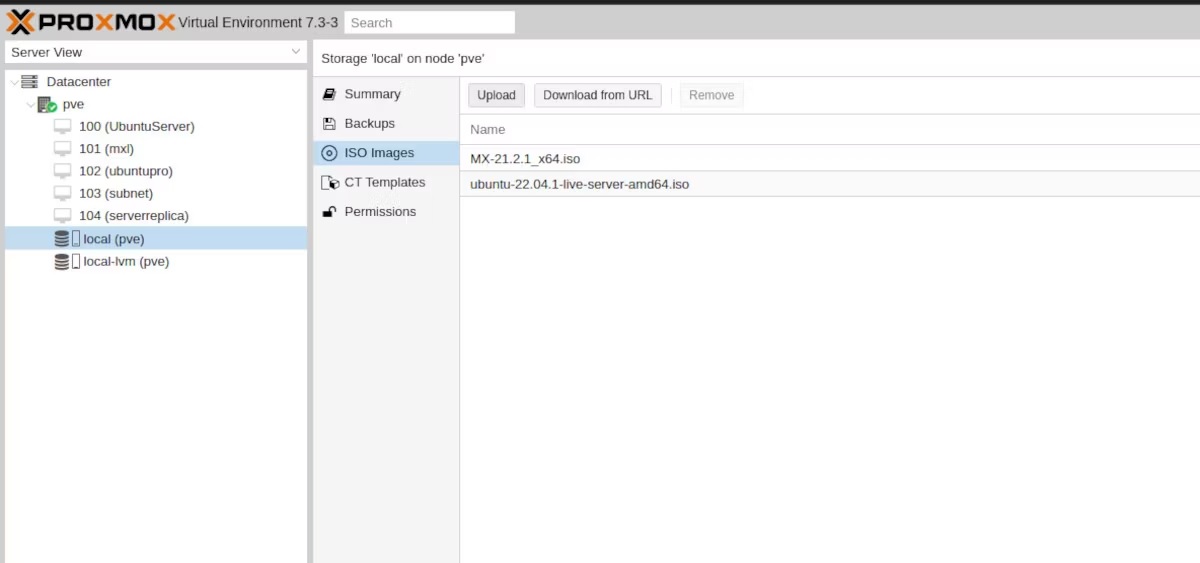This screenshot has width=1200, height=563.
Task: Click monitor icon for VM 102 ubuntupro
Action: pyautogui.click(x=63, y=171)
